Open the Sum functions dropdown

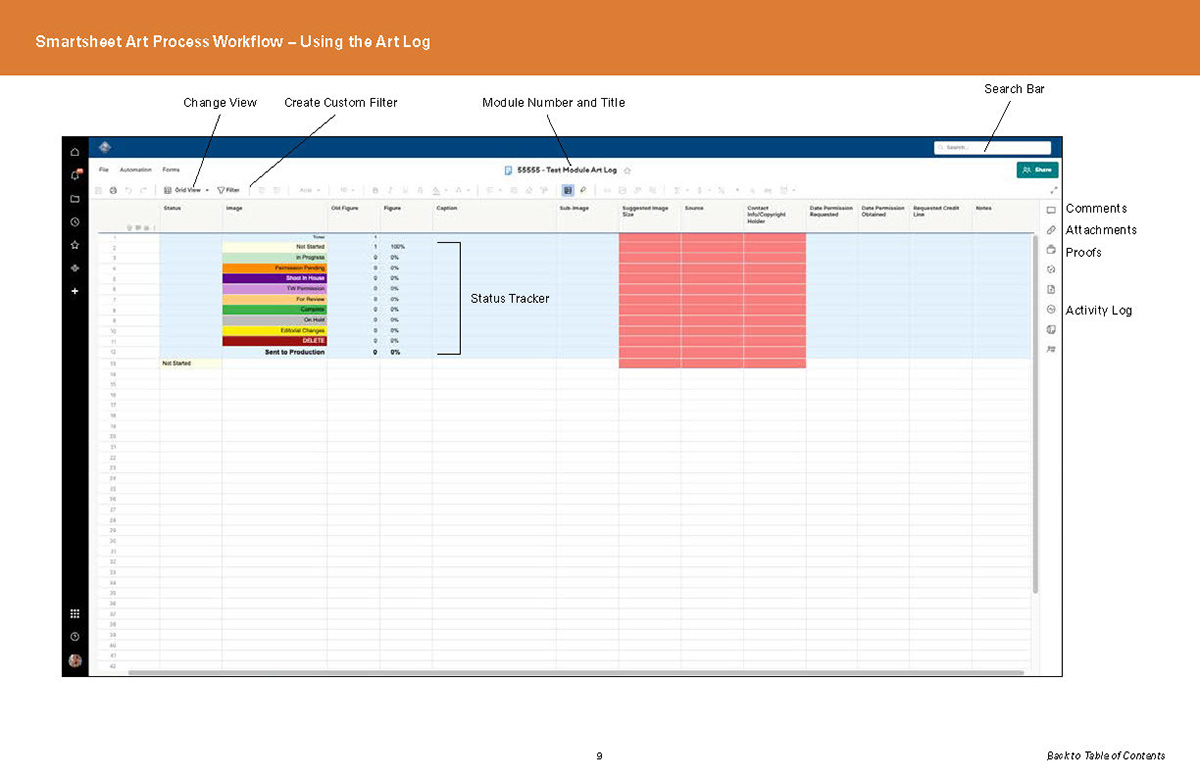(x=680, y=190)
